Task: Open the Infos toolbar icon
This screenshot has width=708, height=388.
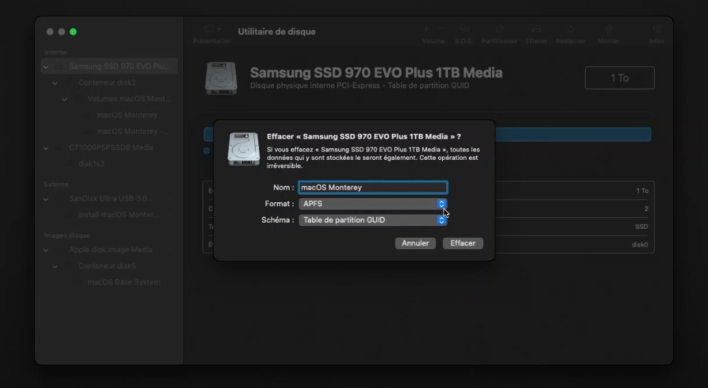Action: point(657,29)
